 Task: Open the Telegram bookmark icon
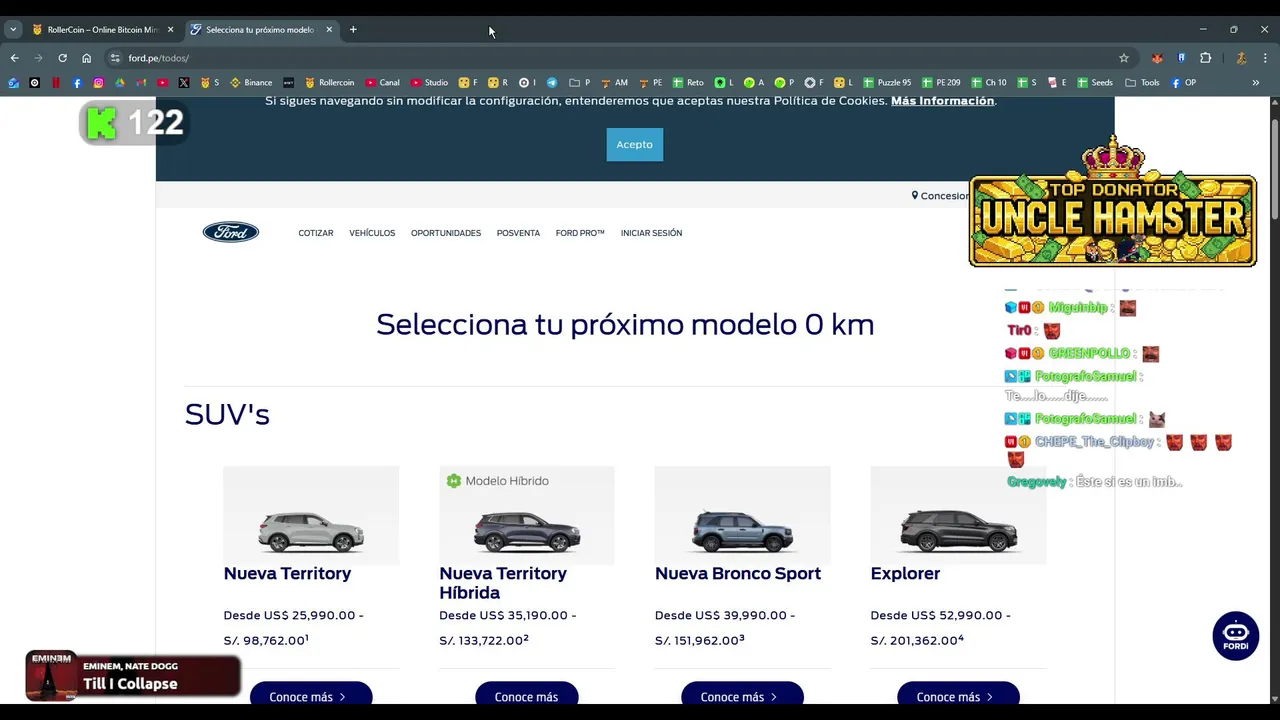point(551,83)
